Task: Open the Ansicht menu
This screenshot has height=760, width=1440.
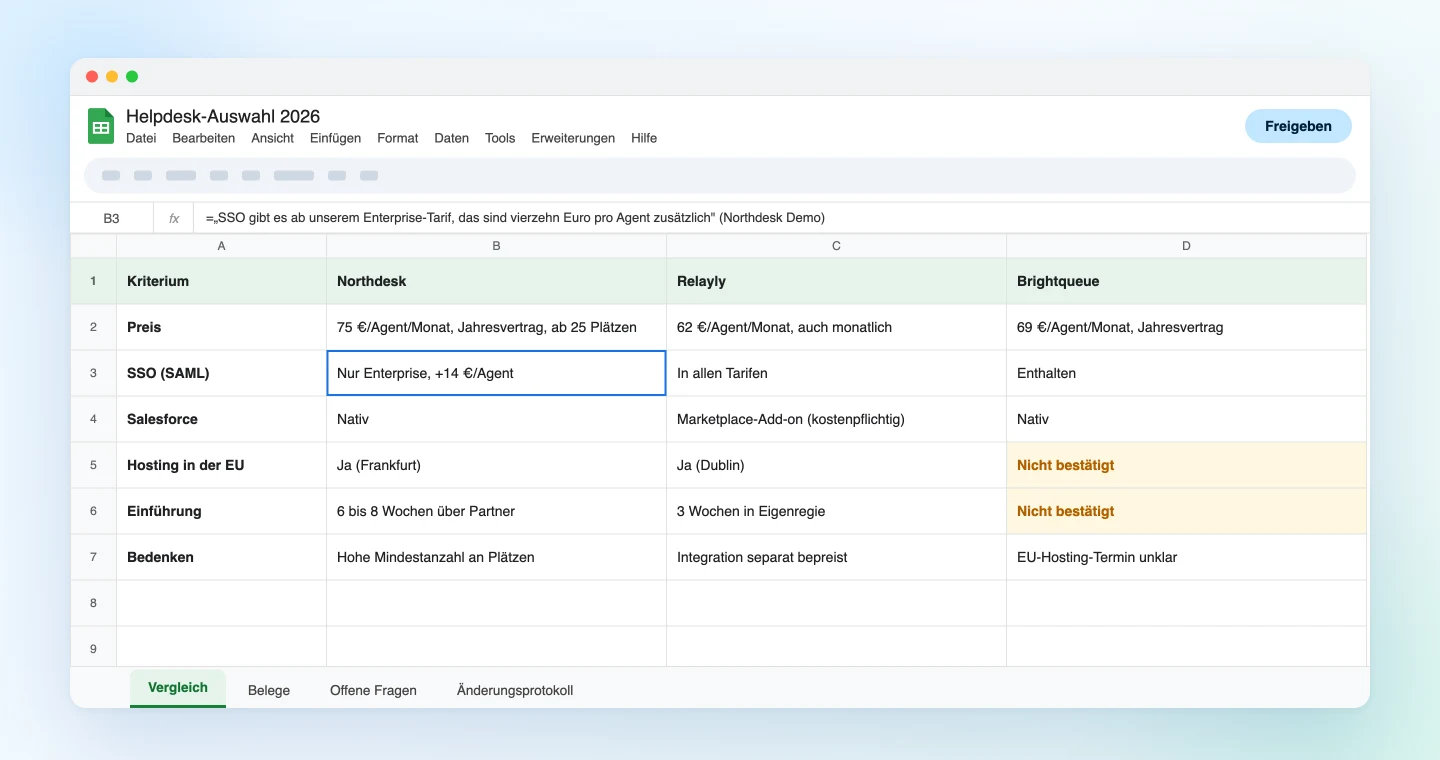Action: 273,138
